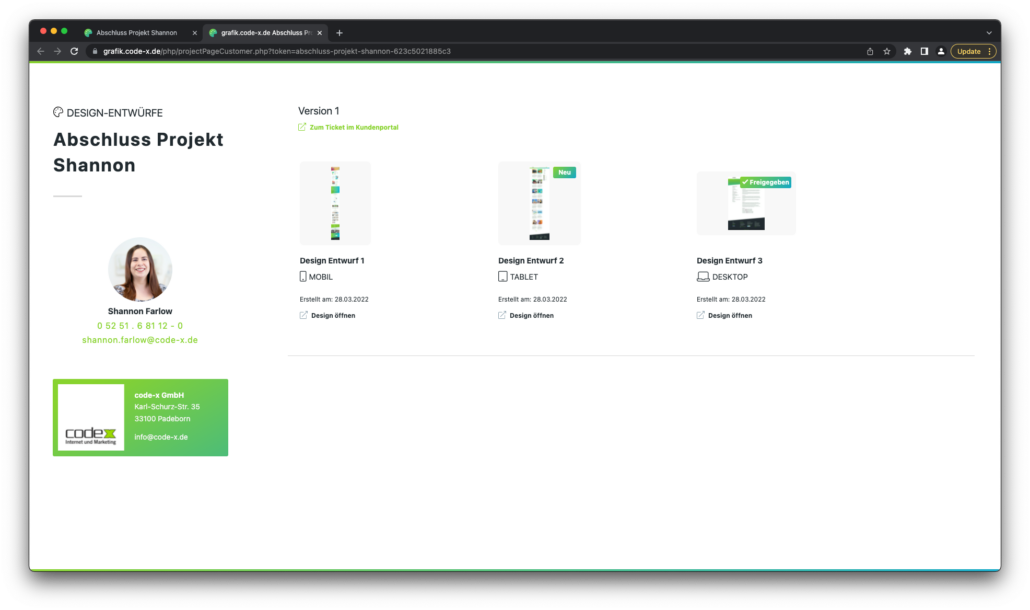1030x610 pixels.
Task: Open Design Entwurf 2 via Design öffnen
Action: pyautogui.click(x=531, y=315)
